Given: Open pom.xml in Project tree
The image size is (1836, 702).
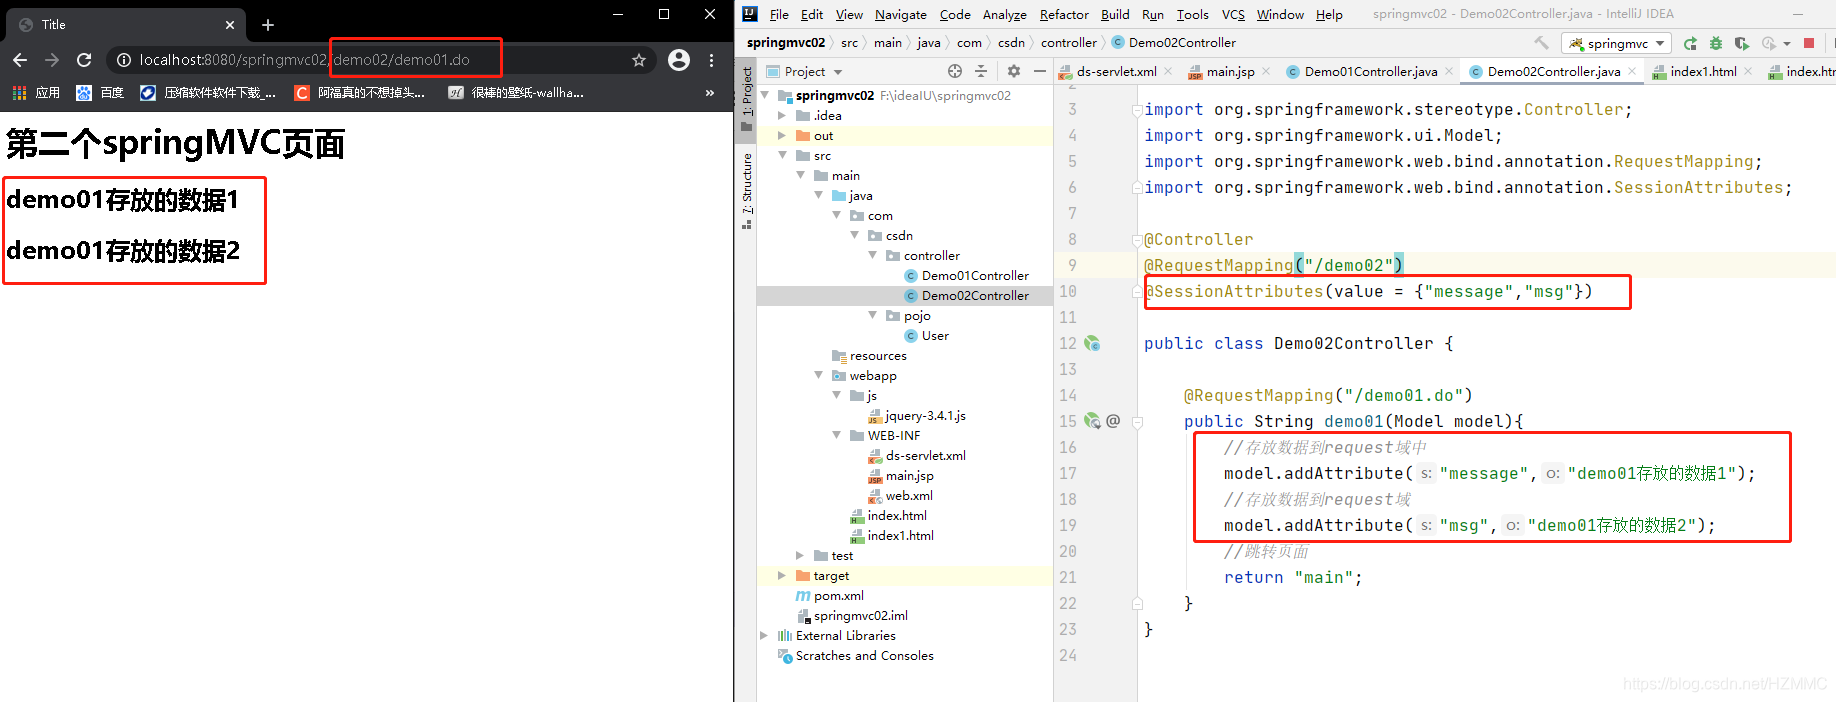Looking at the screenshot, I should pos(831,596).
